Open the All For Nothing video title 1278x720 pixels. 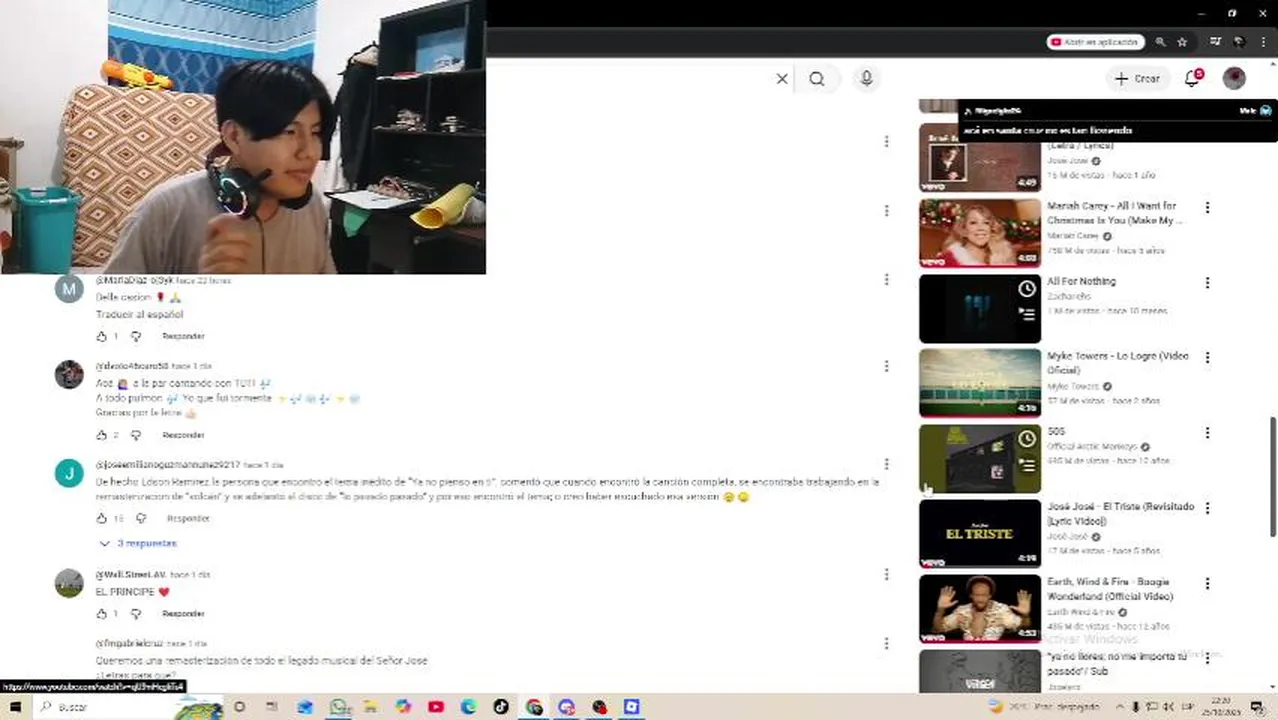(1081, 281)
